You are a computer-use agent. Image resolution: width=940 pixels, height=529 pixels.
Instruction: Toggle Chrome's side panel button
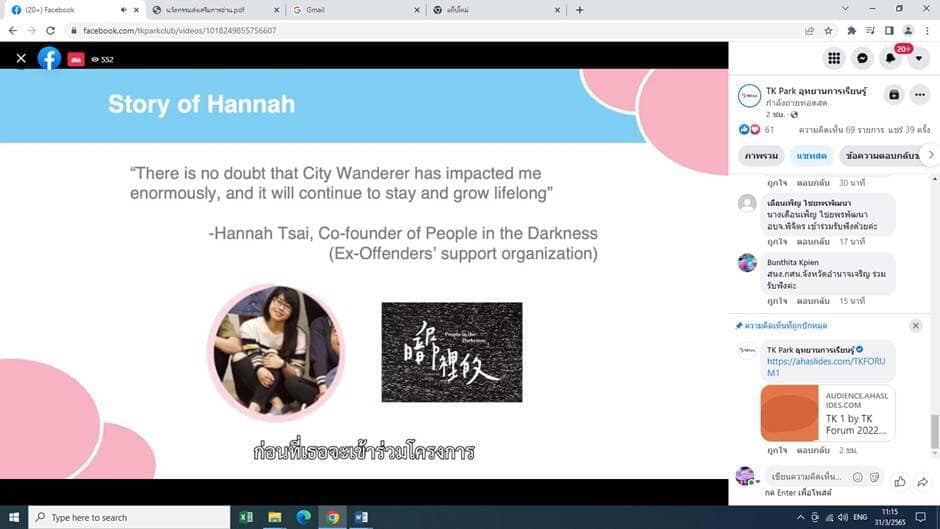tap(889, 30)
